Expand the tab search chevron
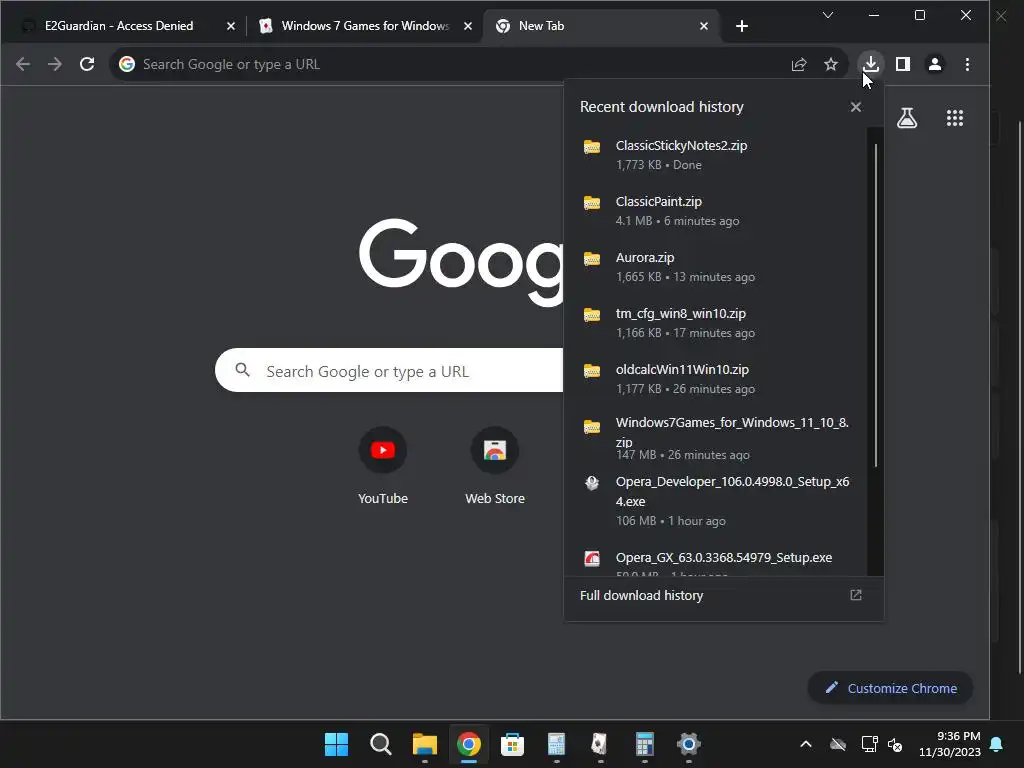Screen dimensions: 1024x768 (827, 15)
